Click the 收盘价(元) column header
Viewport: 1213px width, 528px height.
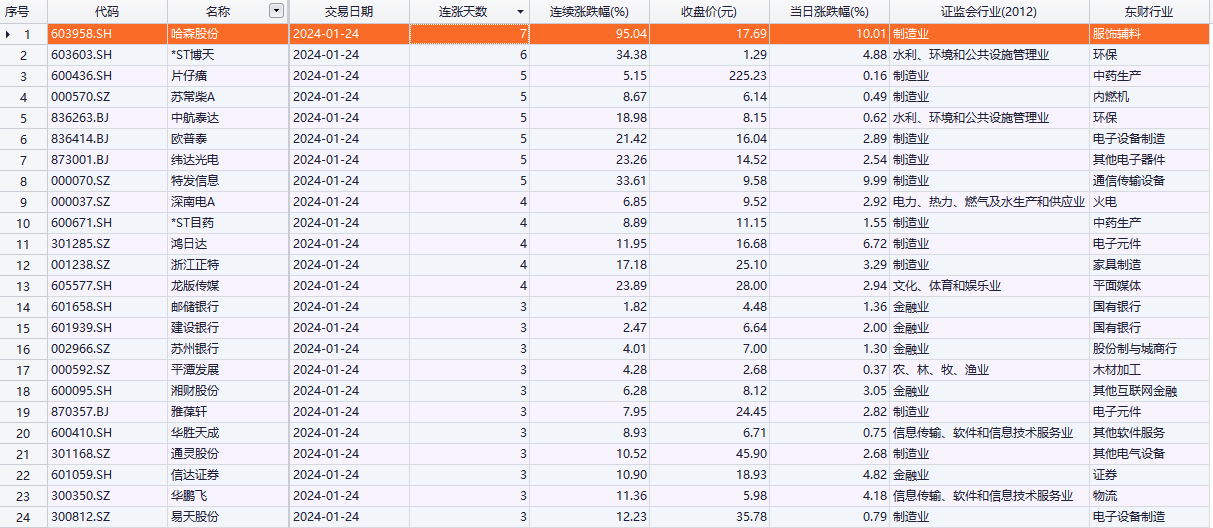pyautogui.click(x=709, y=12)
